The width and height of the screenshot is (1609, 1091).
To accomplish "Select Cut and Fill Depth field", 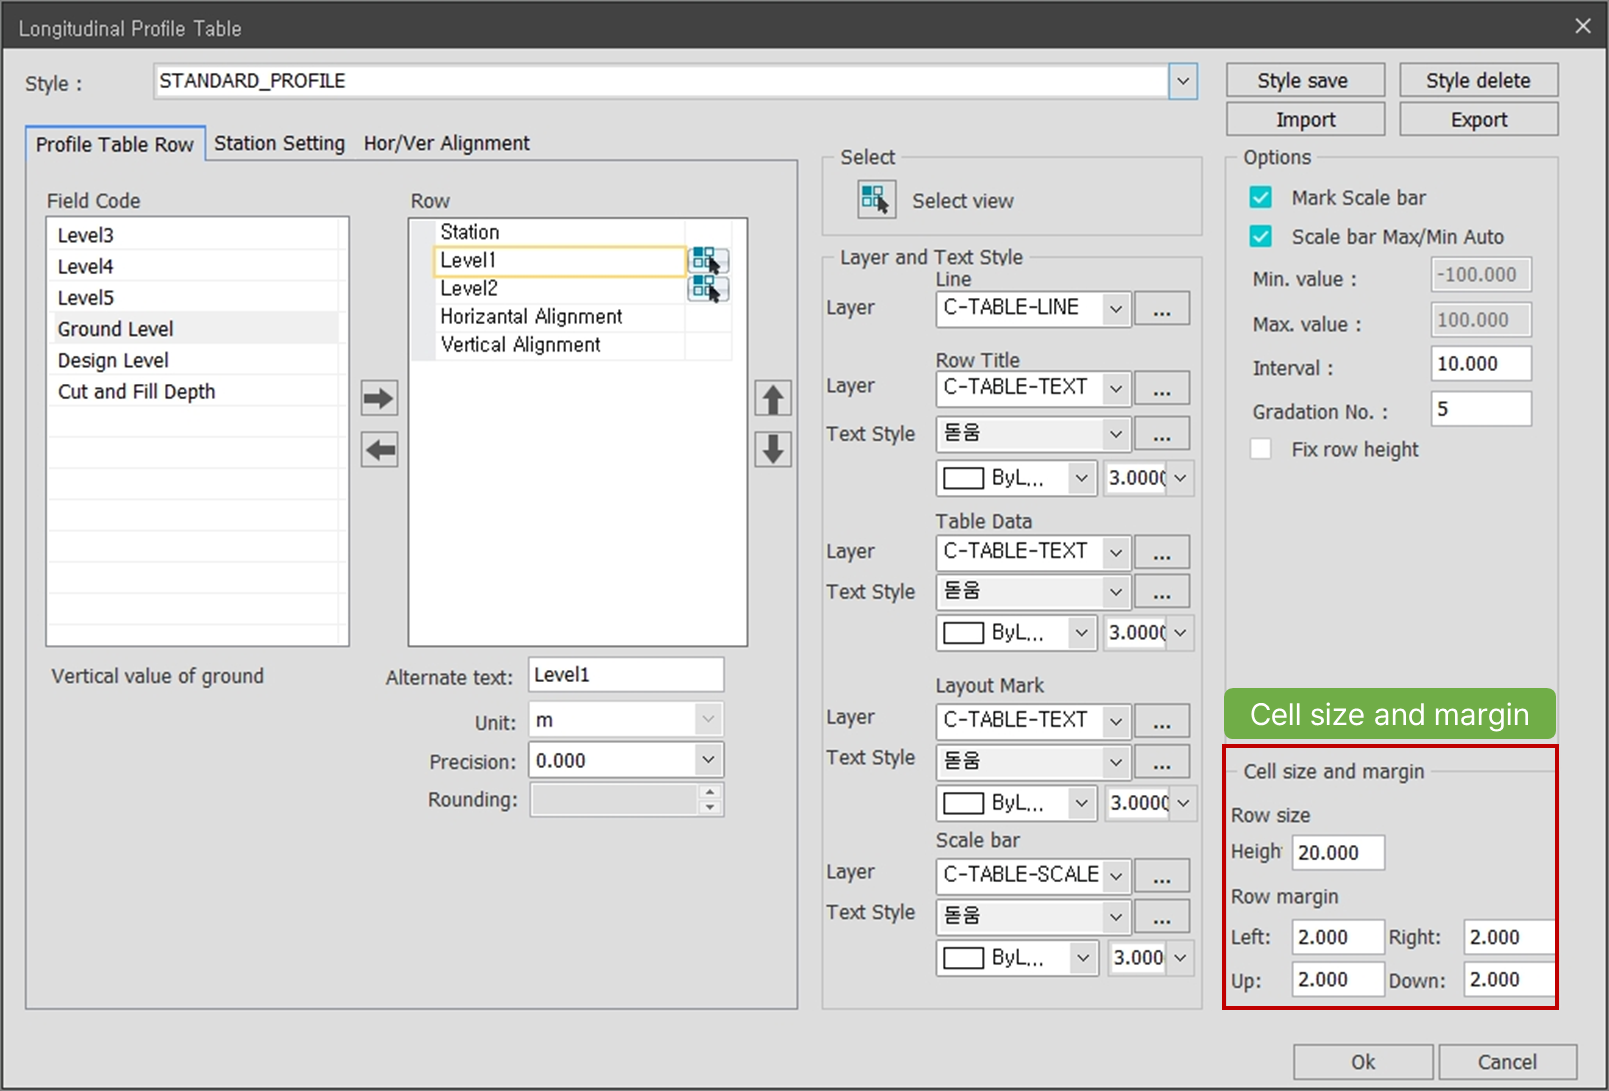I will point(193,391).
